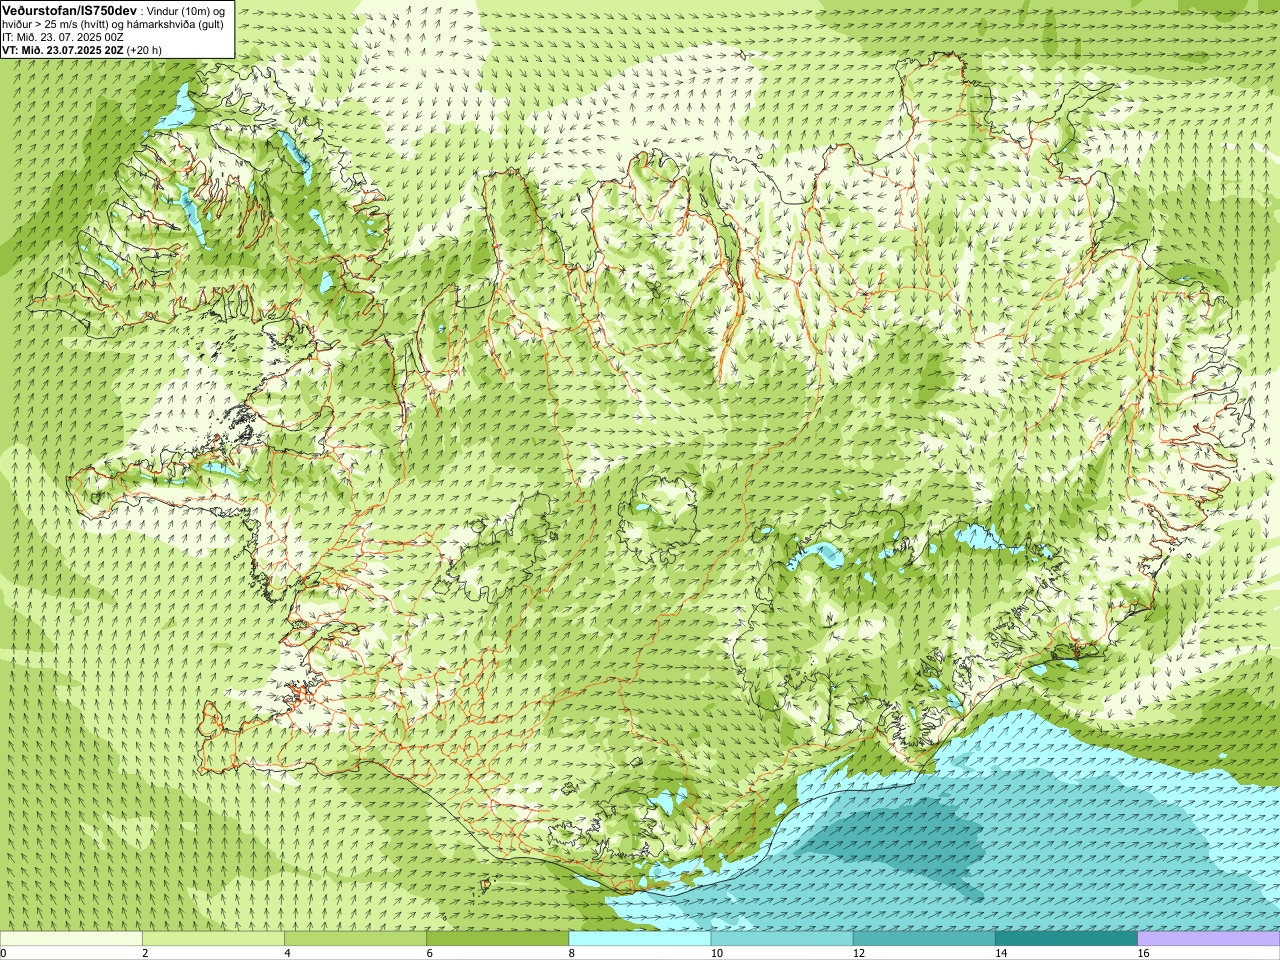This screenshot has width=1280, height=960.
Task: Click the cyan 10–12 m/s legend swatch
Action: (782, 938)
